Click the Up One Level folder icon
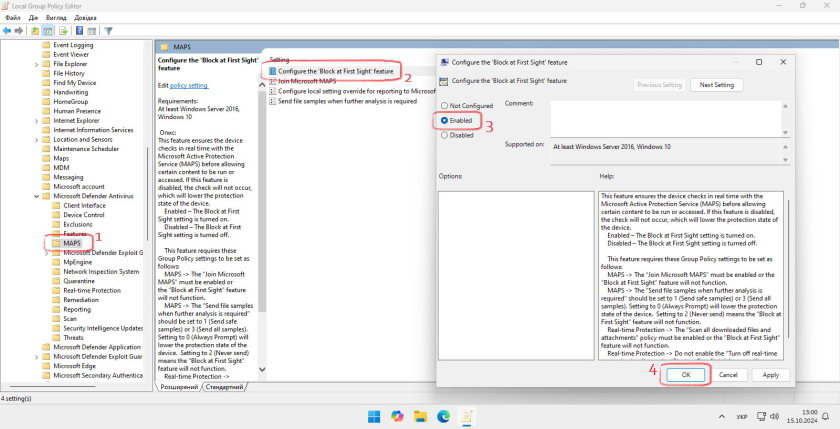The width and height of the screenshot is (840, 429). (35, 31)
